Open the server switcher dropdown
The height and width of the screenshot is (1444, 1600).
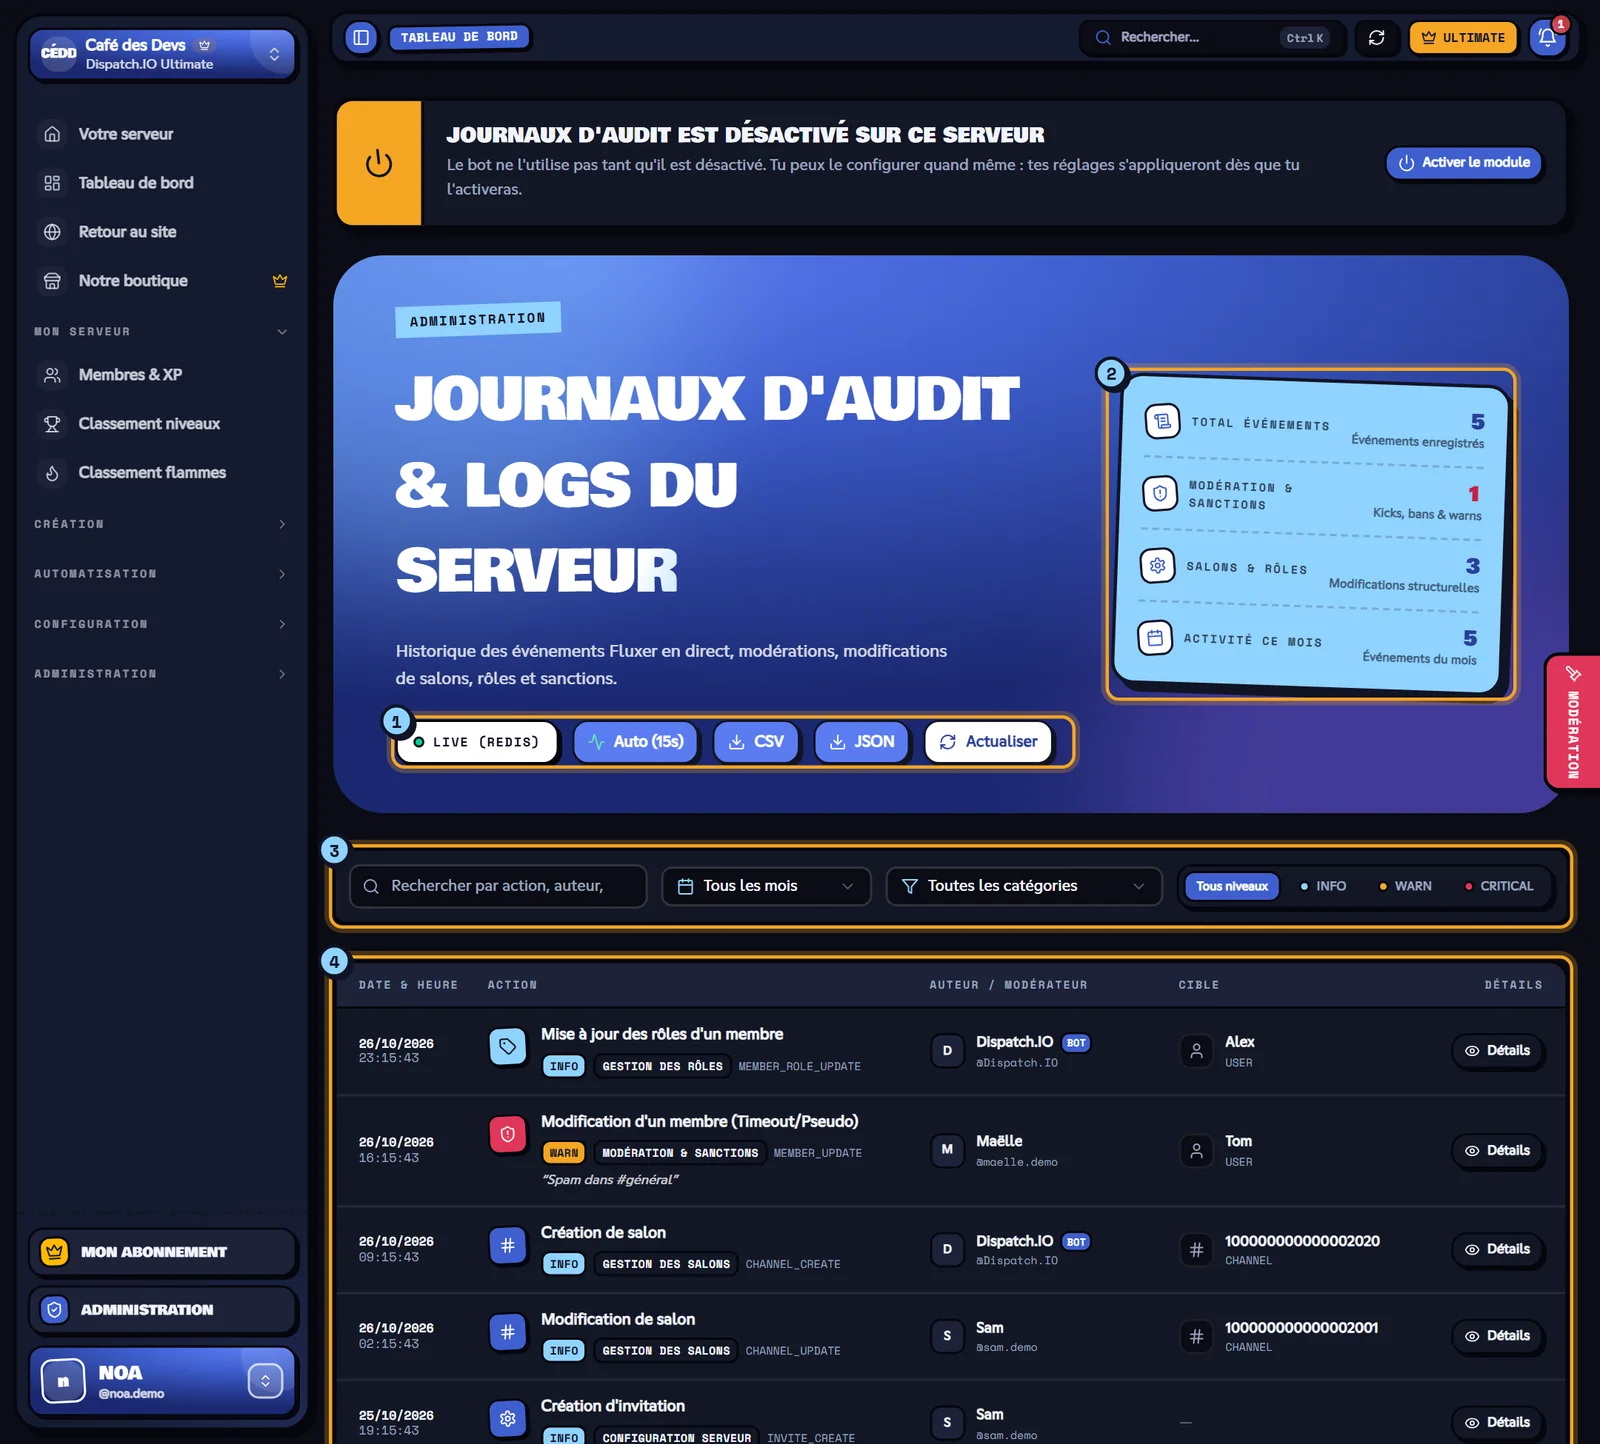click(274, 54)
